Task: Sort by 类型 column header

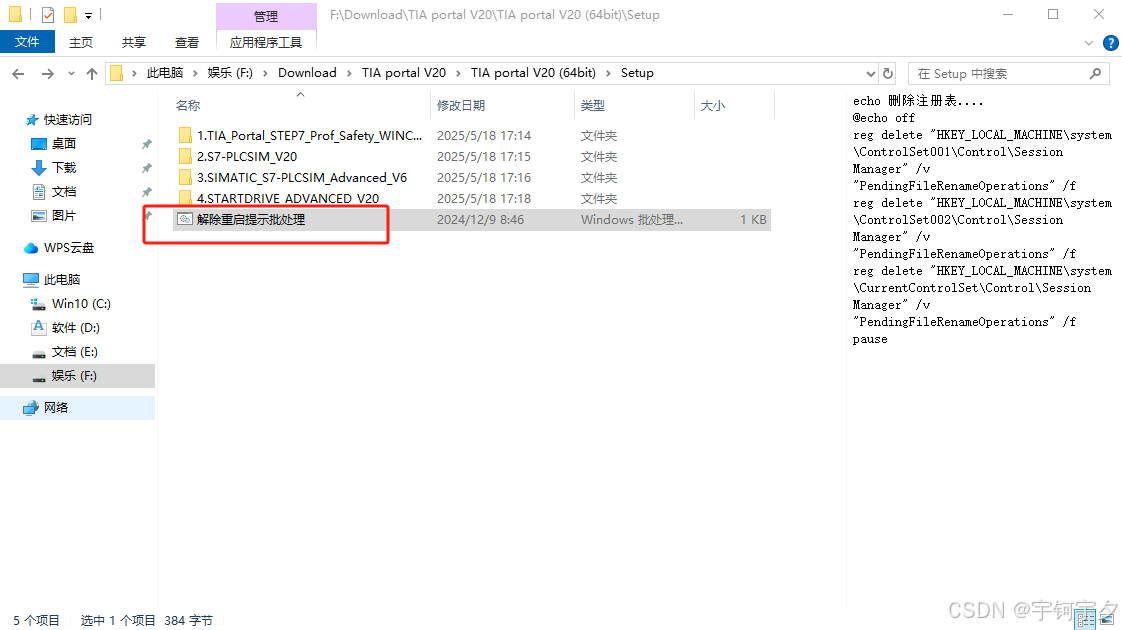Action: click(x=592, y=105)
